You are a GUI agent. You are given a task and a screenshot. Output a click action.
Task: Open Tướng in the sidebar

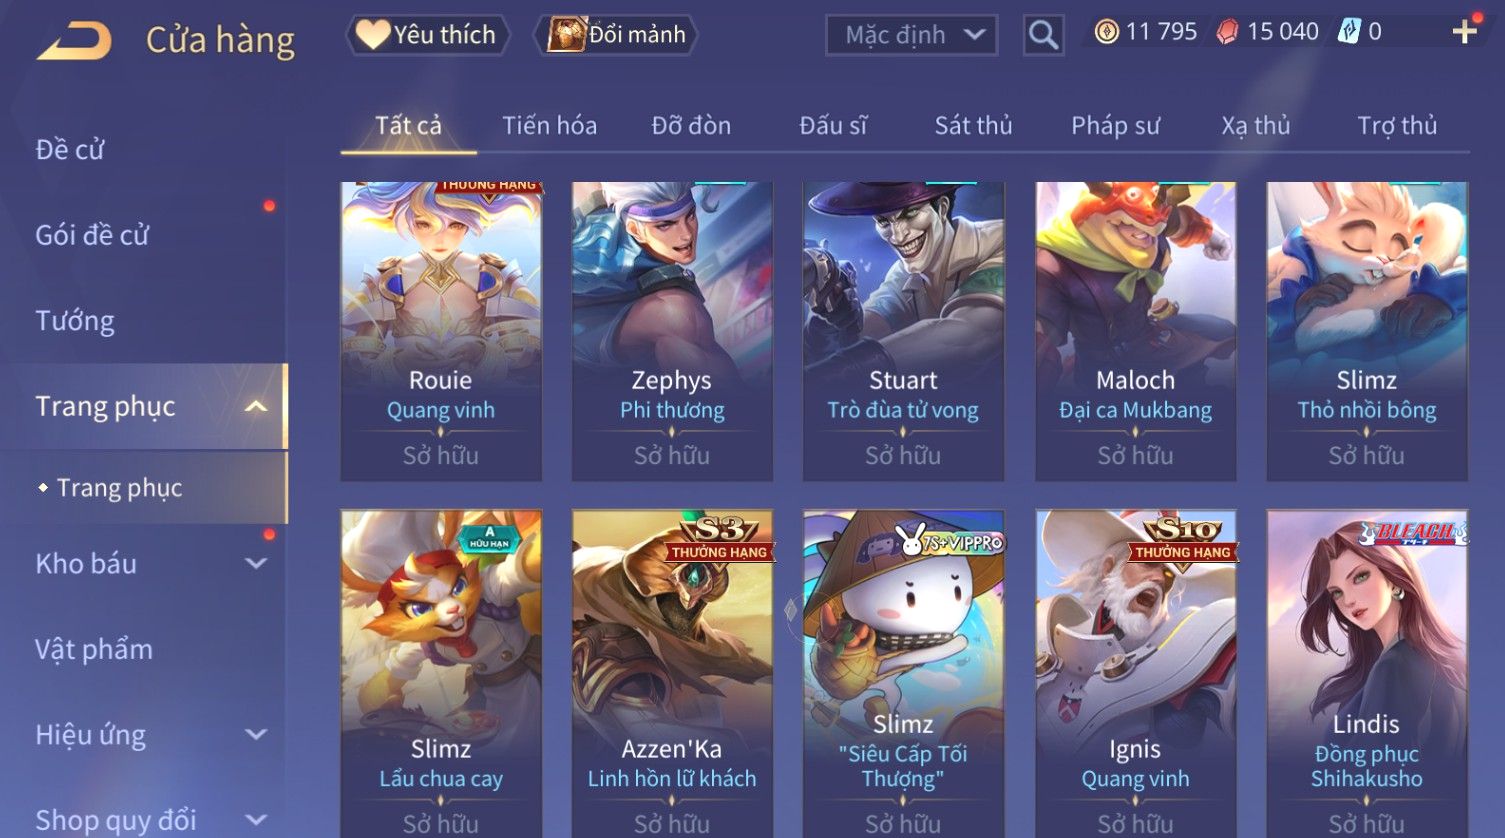75,321
